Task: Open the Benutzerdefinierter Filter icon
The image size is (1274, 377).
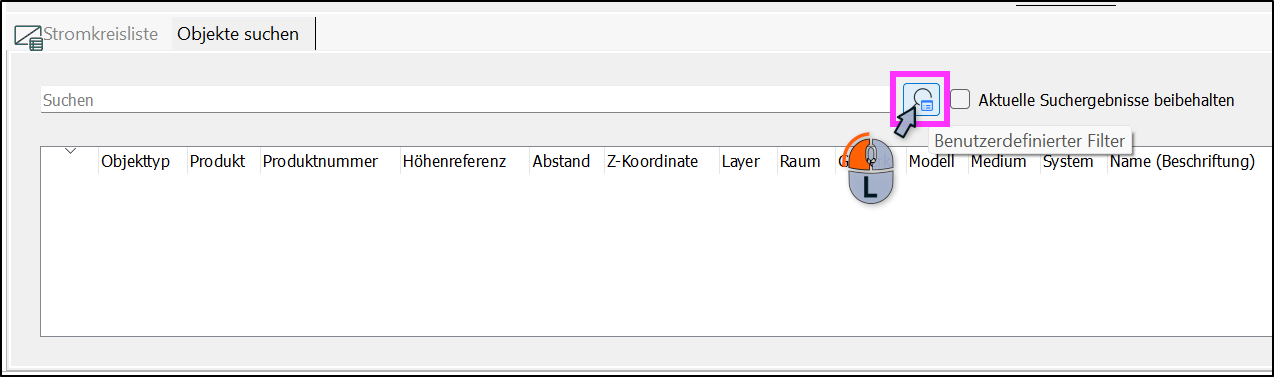Action: coord(919,100)
